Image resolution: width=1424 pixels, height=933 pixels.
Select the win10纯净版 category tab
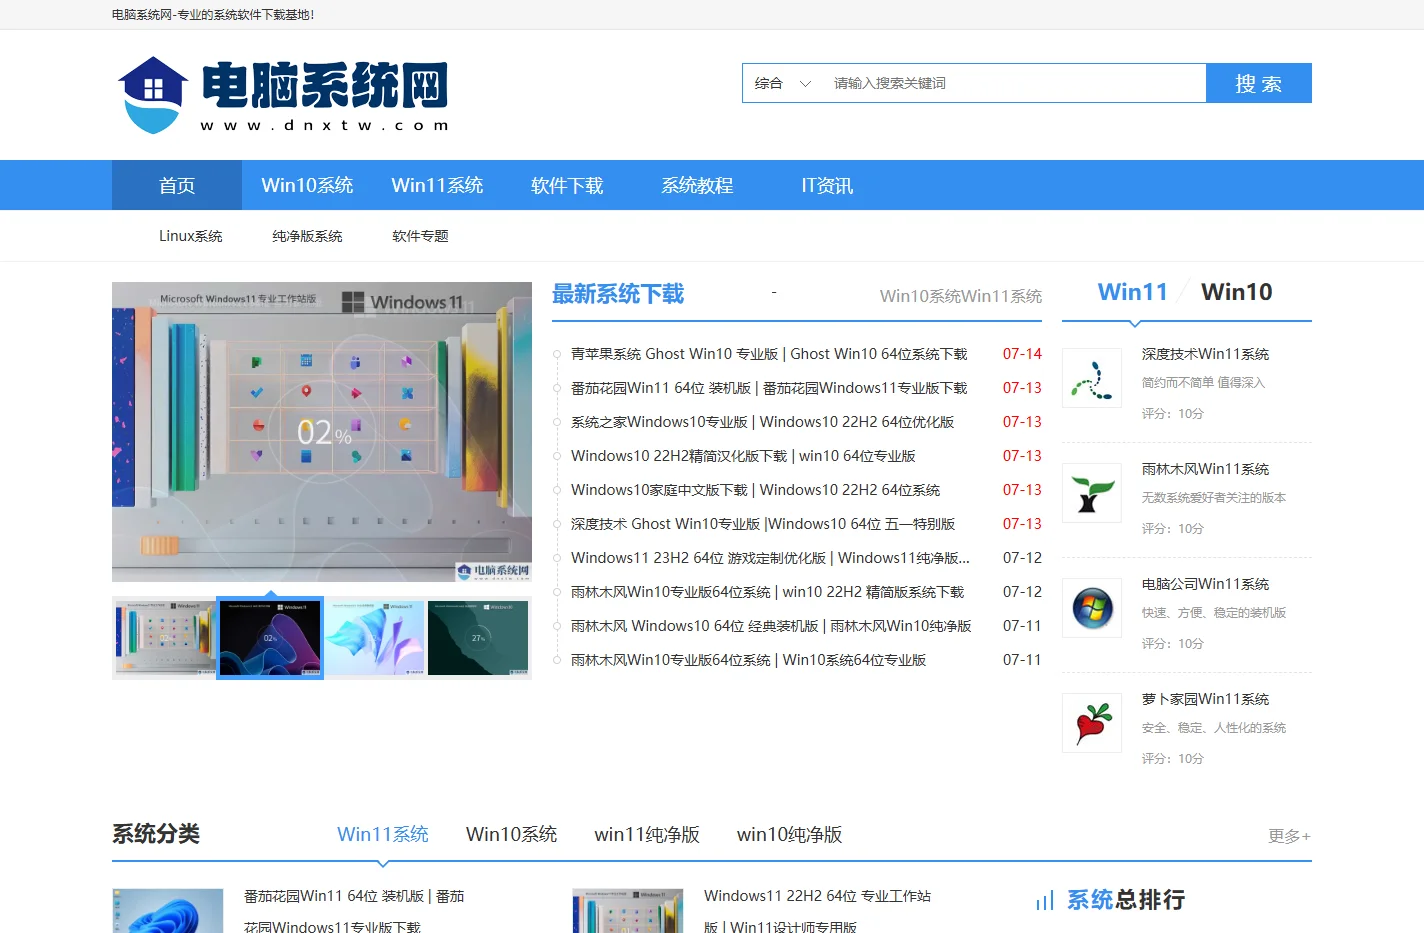789,834
